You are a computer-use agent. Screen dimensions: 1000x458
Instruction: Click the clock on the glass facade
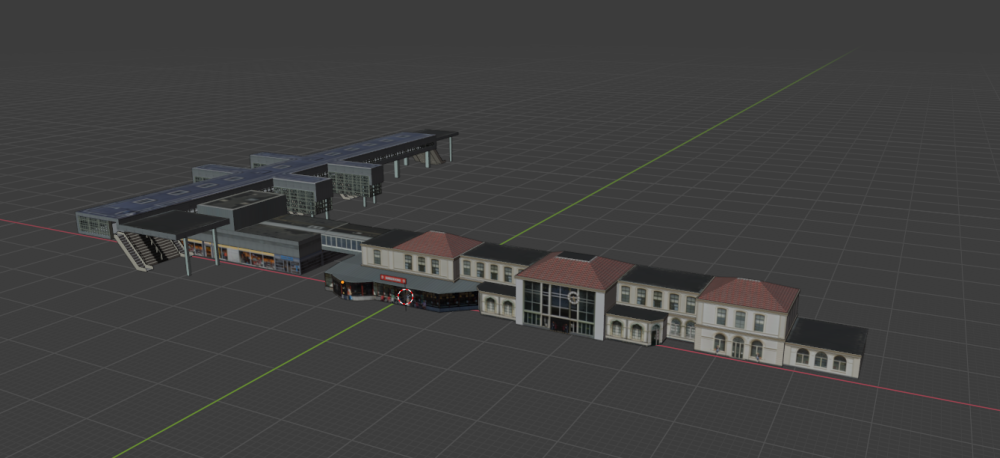572,297
